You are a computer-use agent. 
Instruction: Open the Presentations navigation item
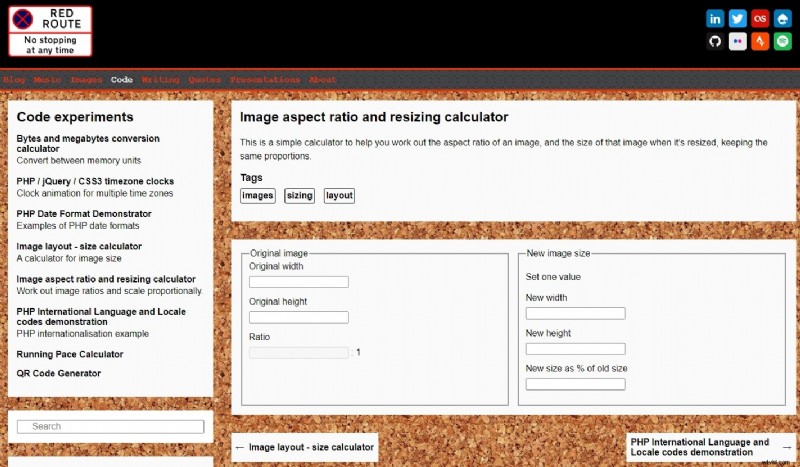265,80
